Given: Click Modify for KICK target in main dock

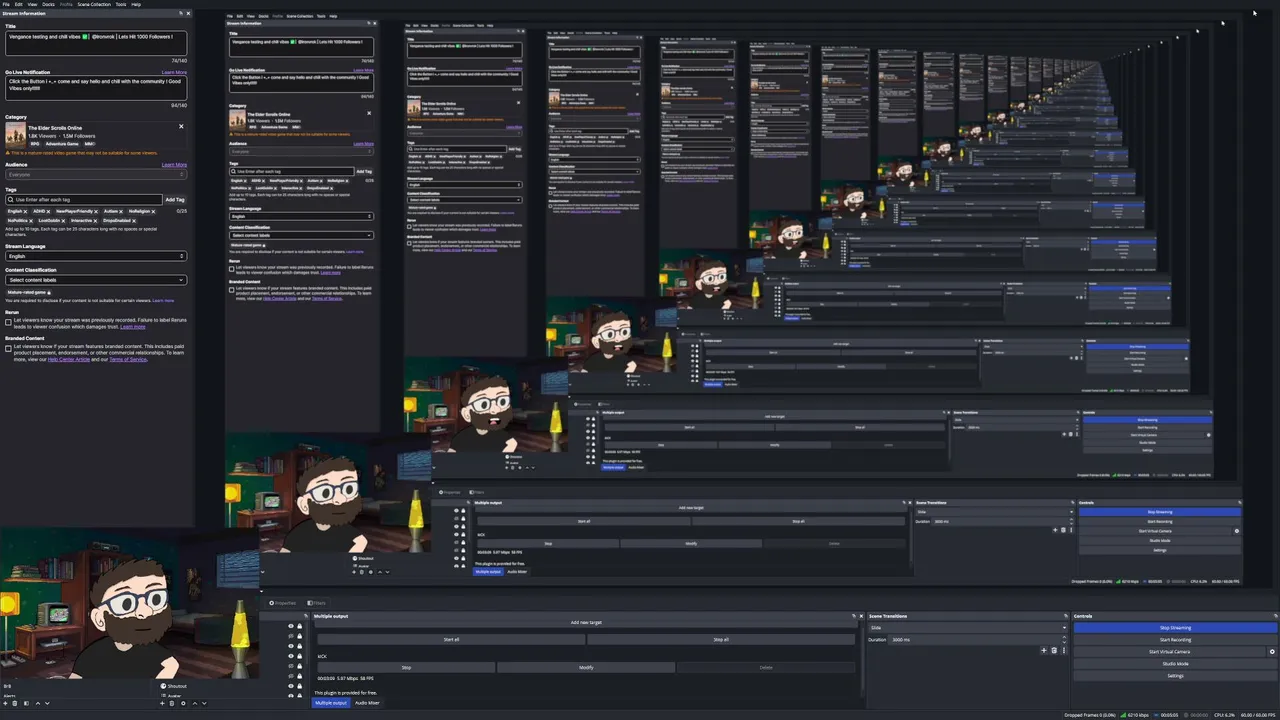Looking at the screenshot, I should tap(586, 667).
